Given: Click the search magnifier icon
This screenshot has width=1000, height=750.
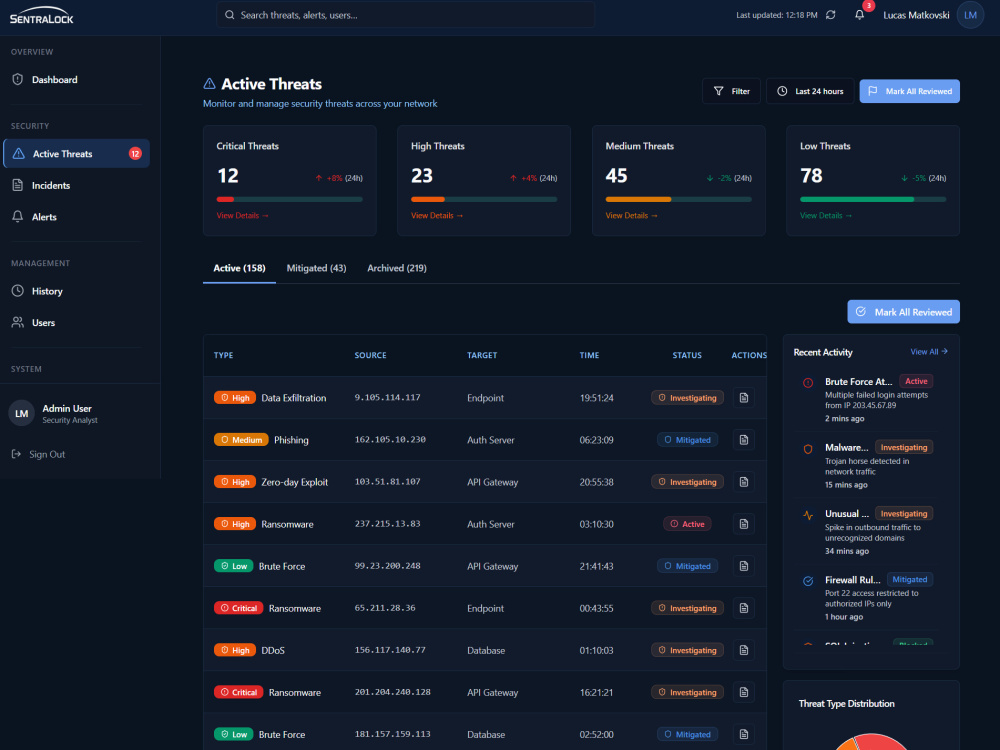Looking at the screenshot, I should coord(230,15).
